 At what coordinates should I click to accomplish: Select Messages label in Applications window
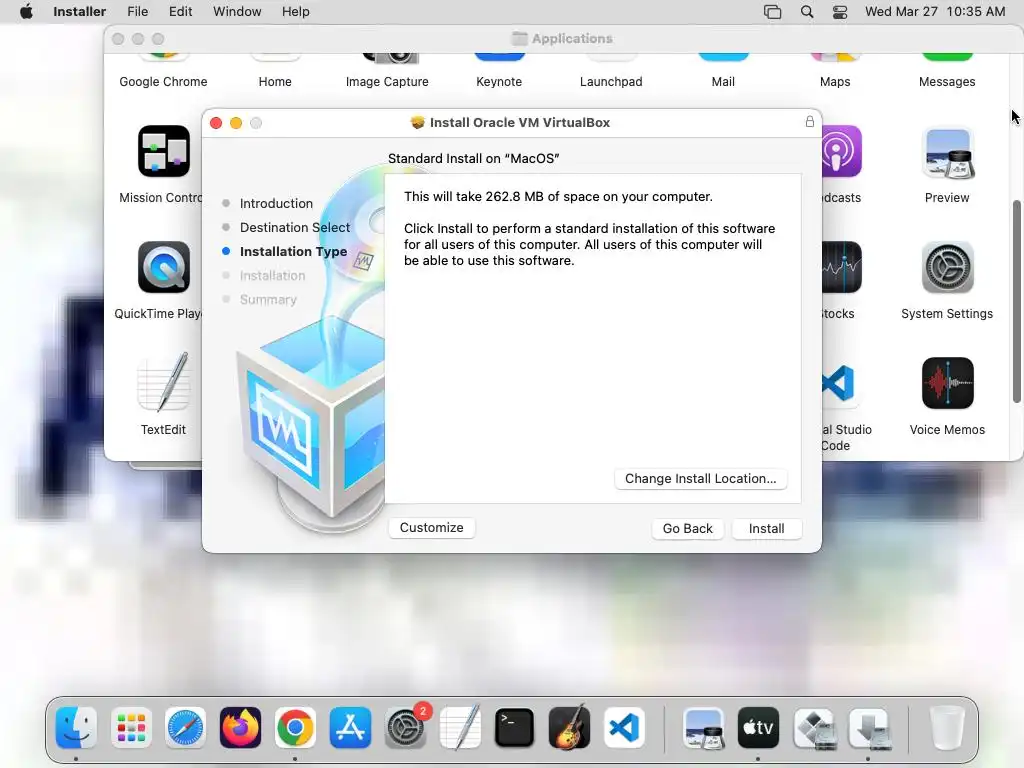click(946, 82)
